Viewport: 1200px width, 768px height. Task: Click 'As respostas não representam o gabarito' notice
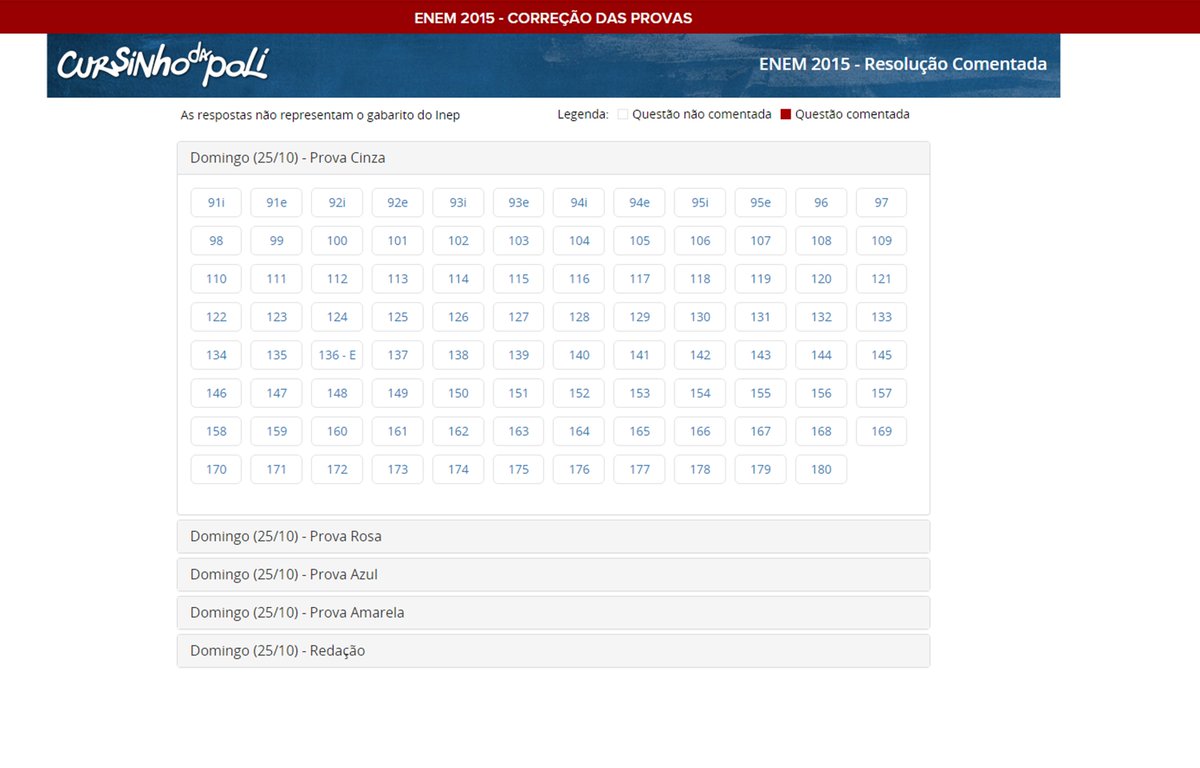click(x=320, y=115)
